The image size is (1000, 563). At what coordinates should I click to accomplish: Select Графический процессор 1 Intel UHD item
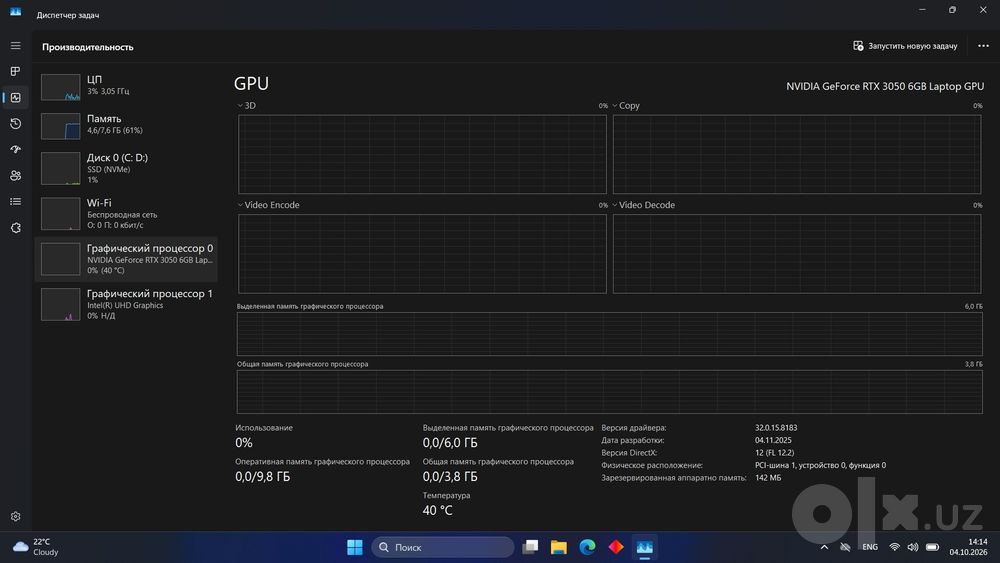[126, 304]
